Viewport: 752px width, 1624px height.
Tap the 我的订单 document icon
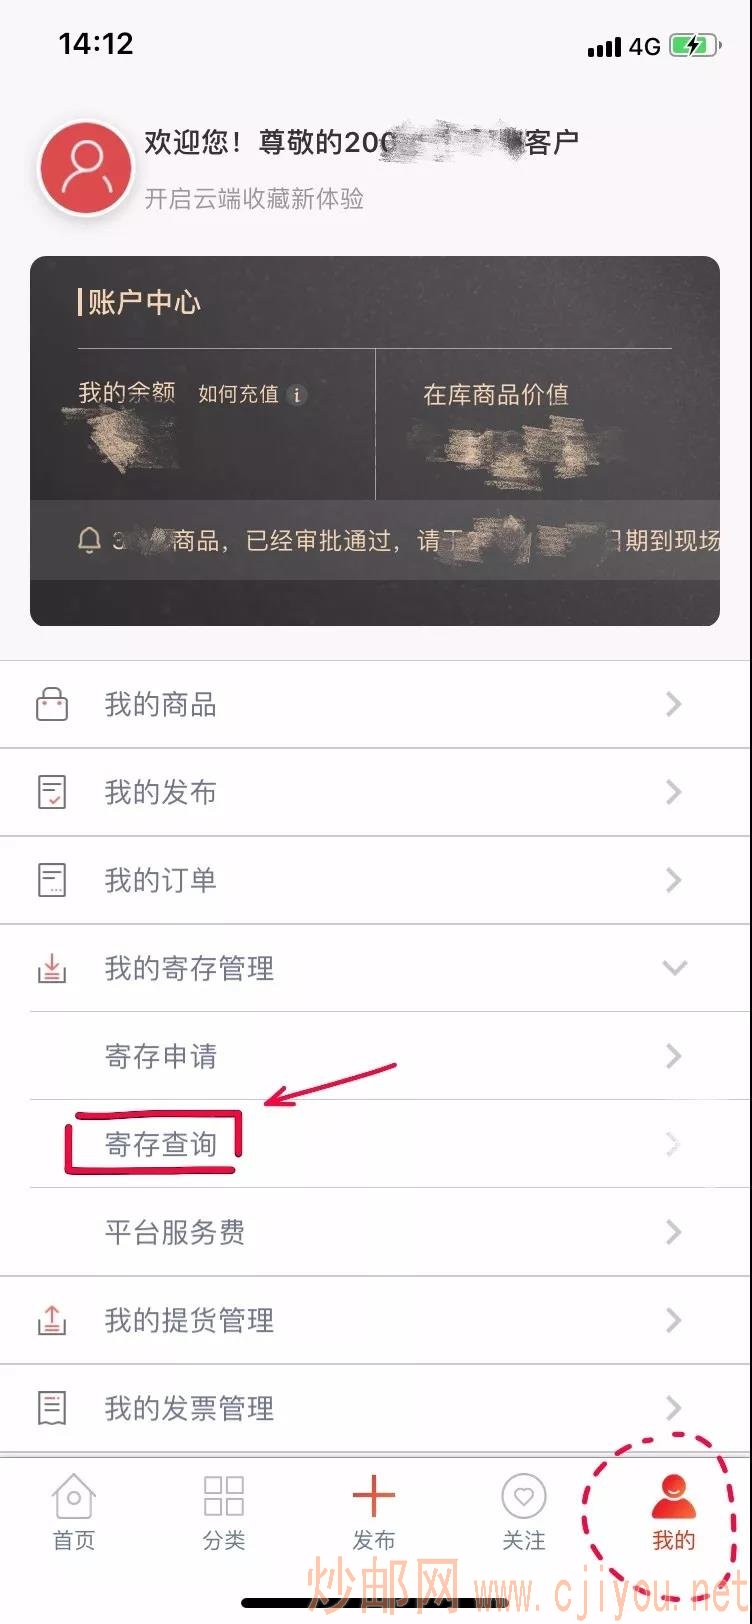click(52, 880)
